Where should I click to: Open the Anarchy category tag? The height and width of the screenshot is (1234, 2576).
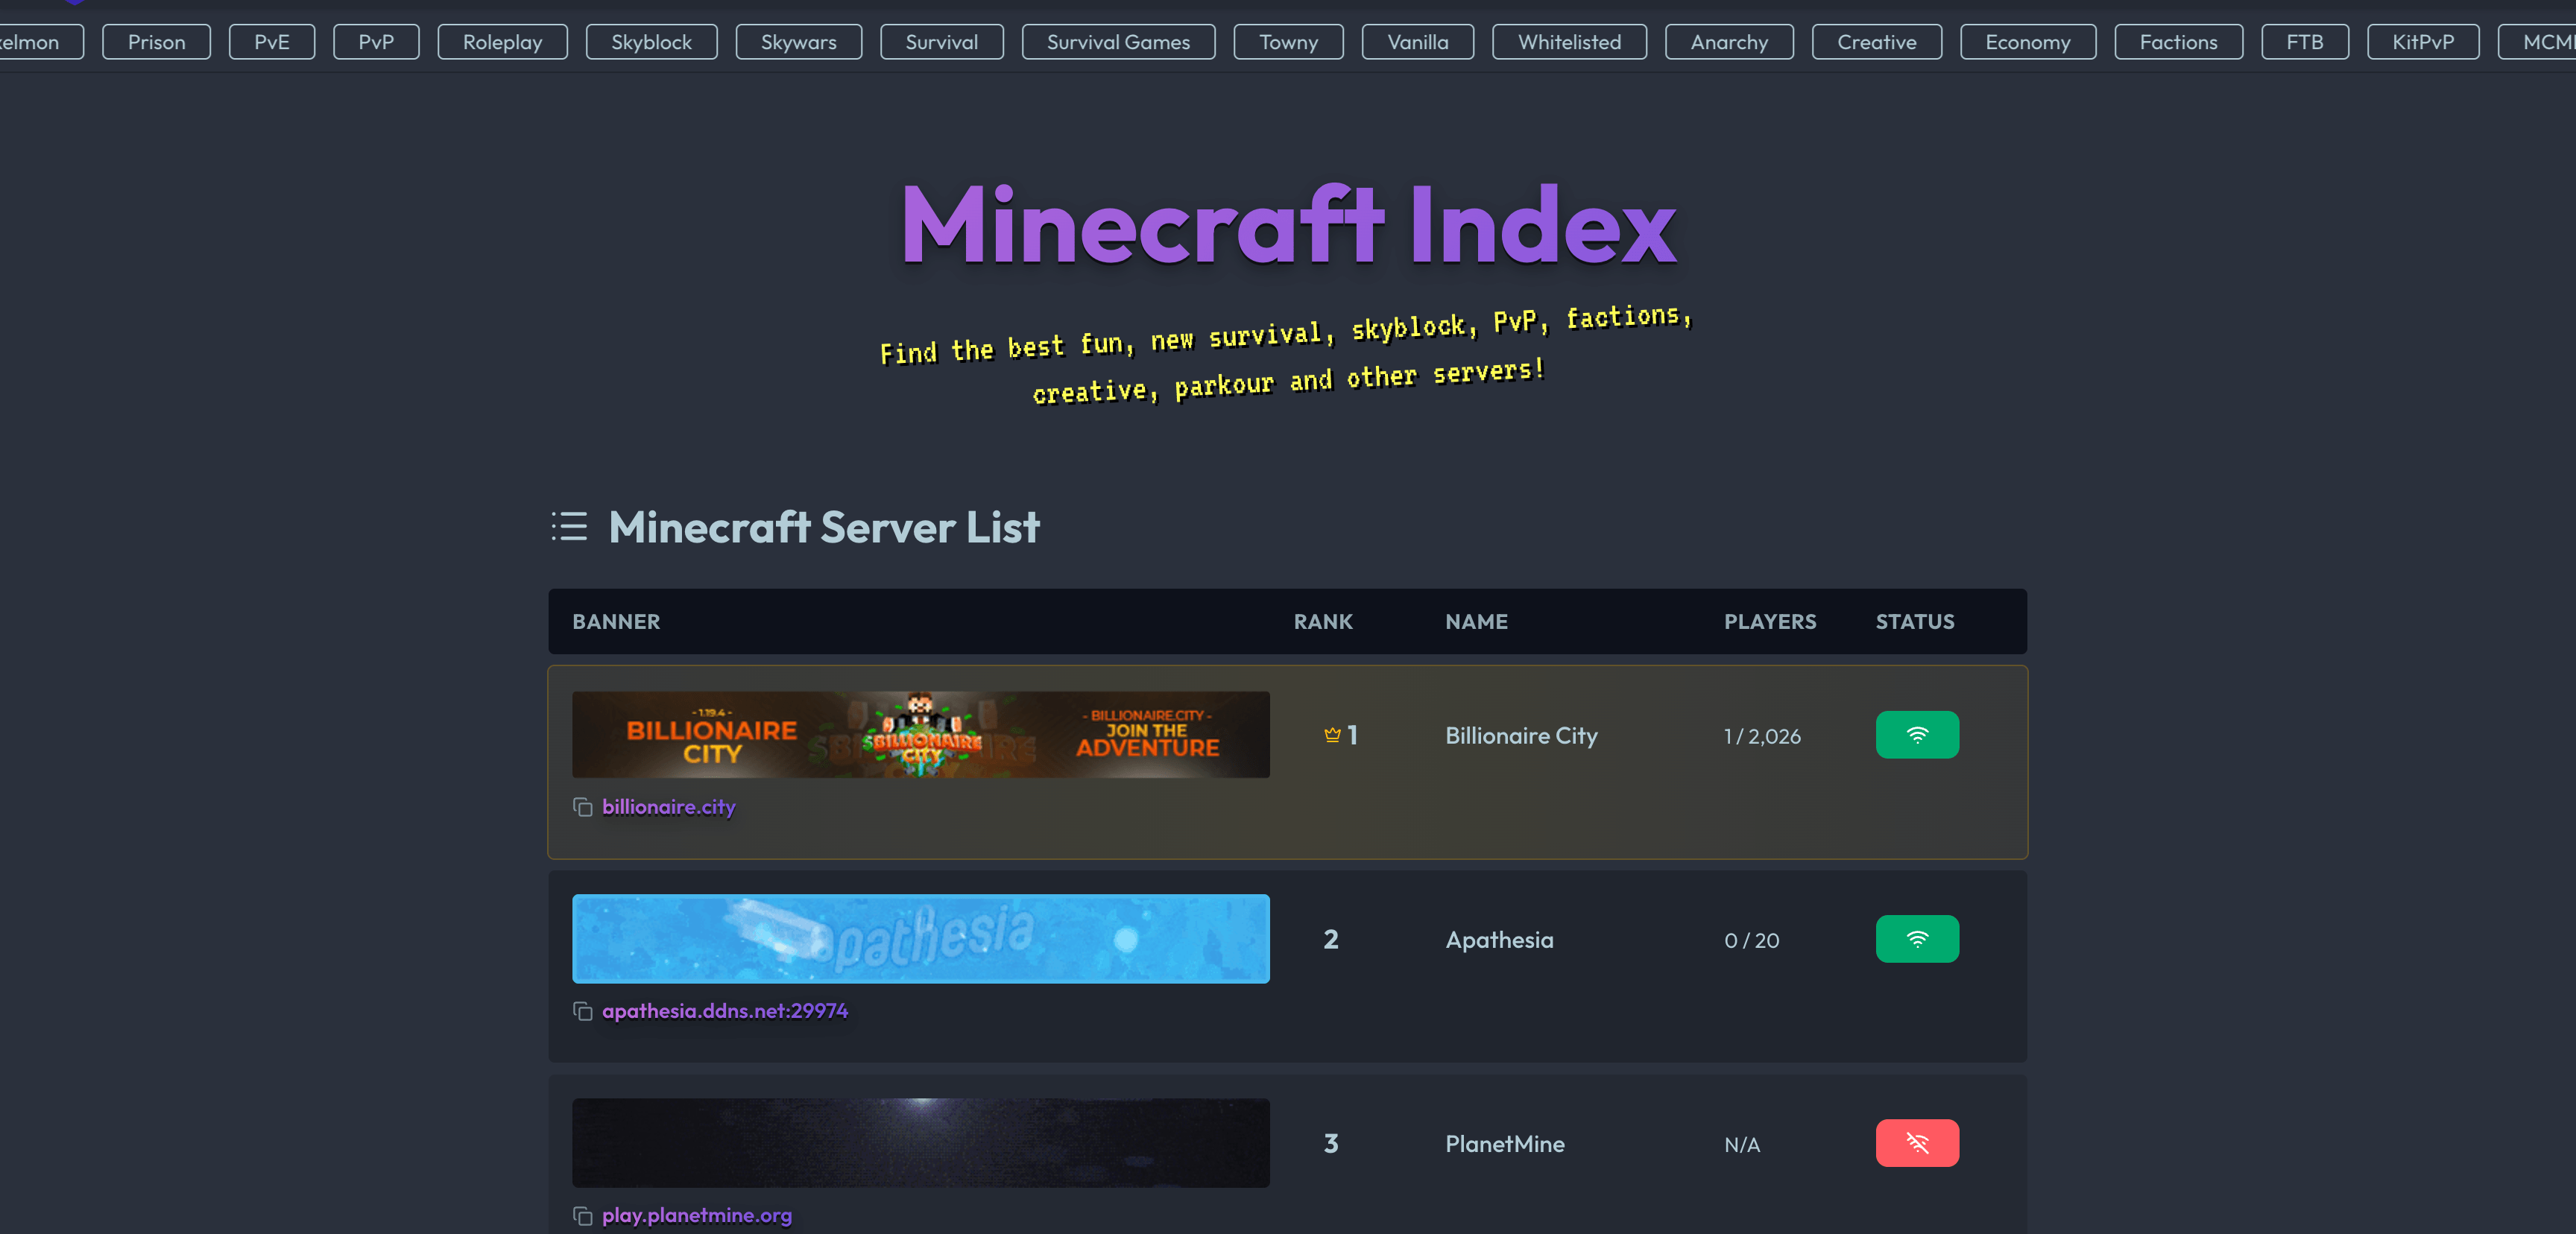[1730, 42]
